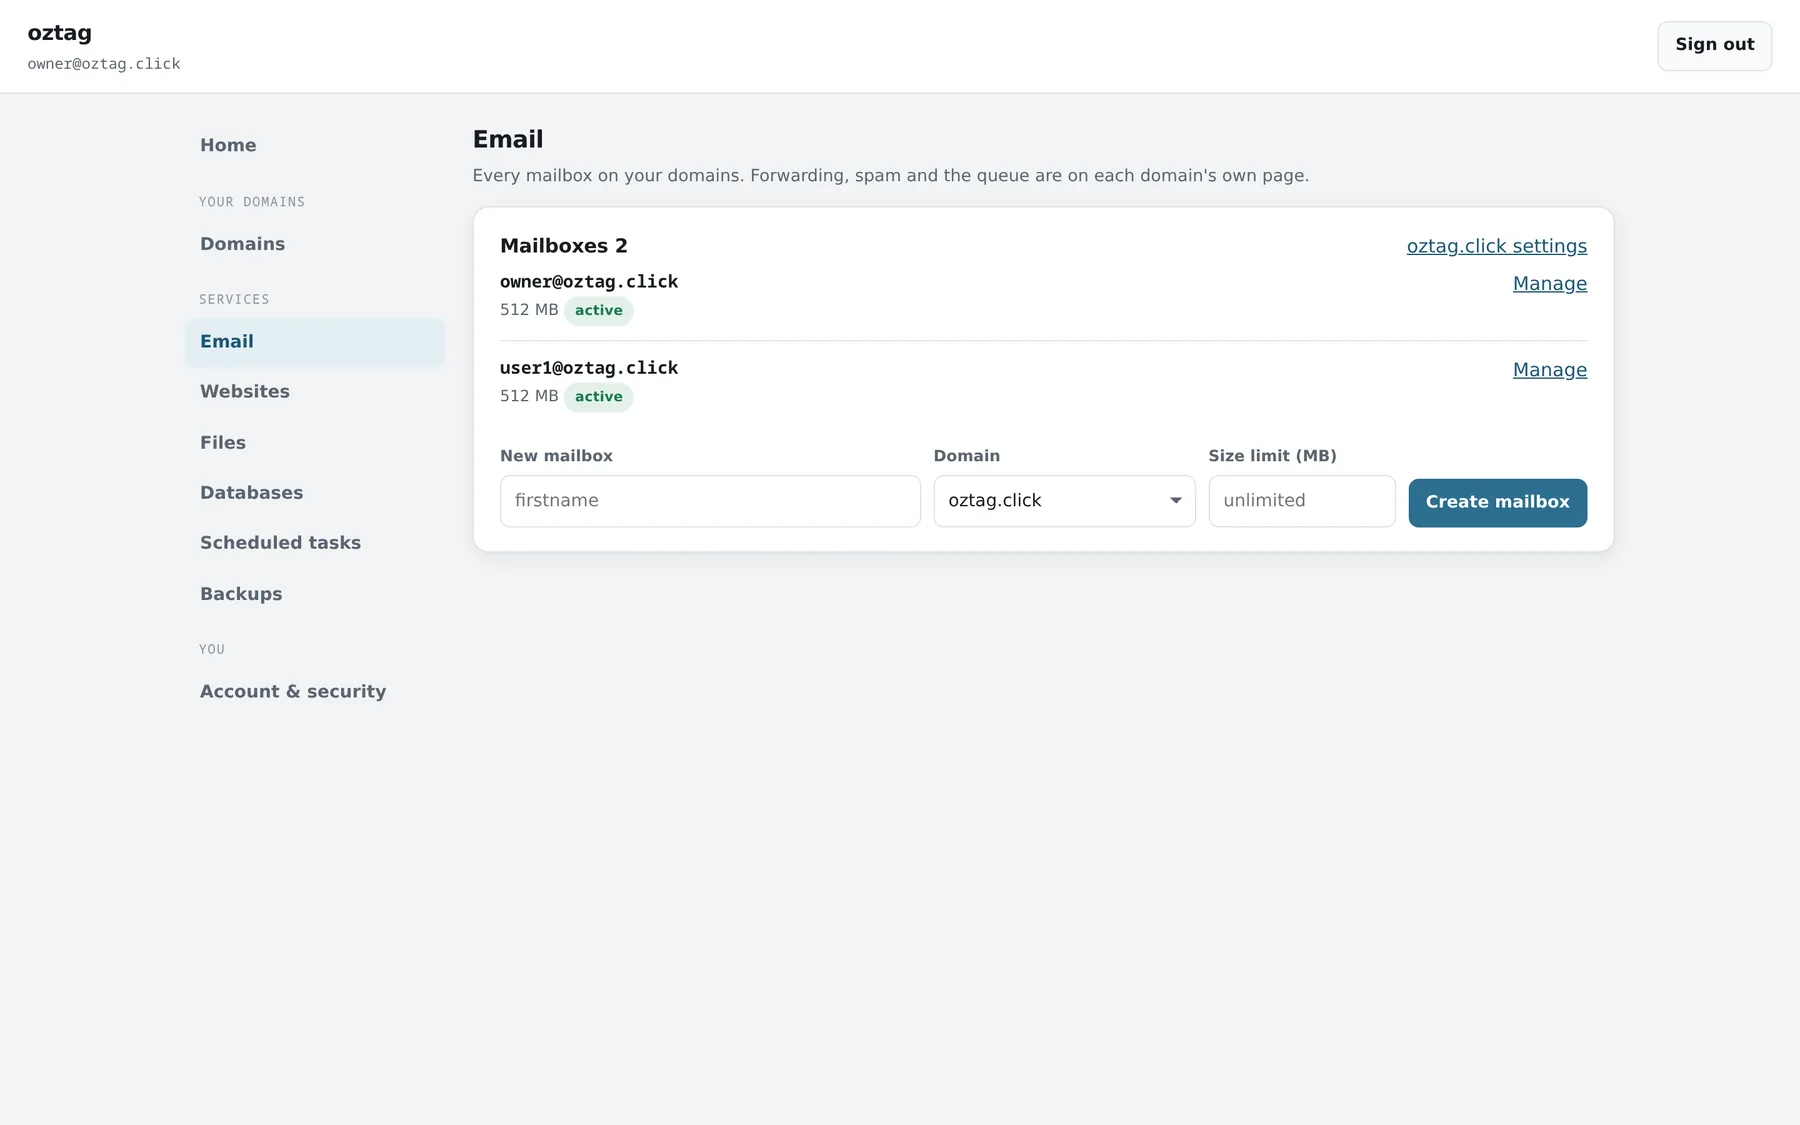Click the user1@oztag.click mailbox address

[589, 368]
